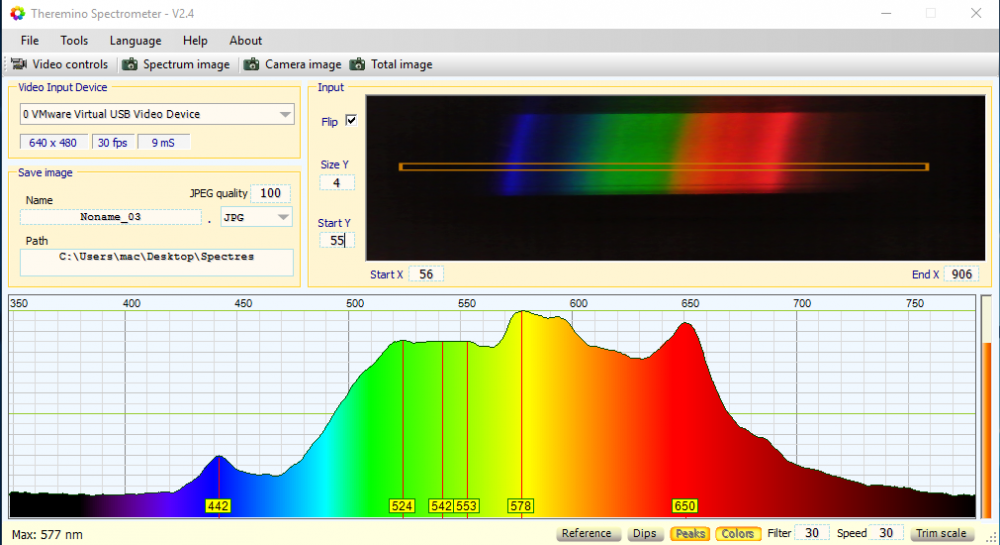Click the window resize grip corner
The height and width of the screenshot is (545, 1000).
(992, 537)
